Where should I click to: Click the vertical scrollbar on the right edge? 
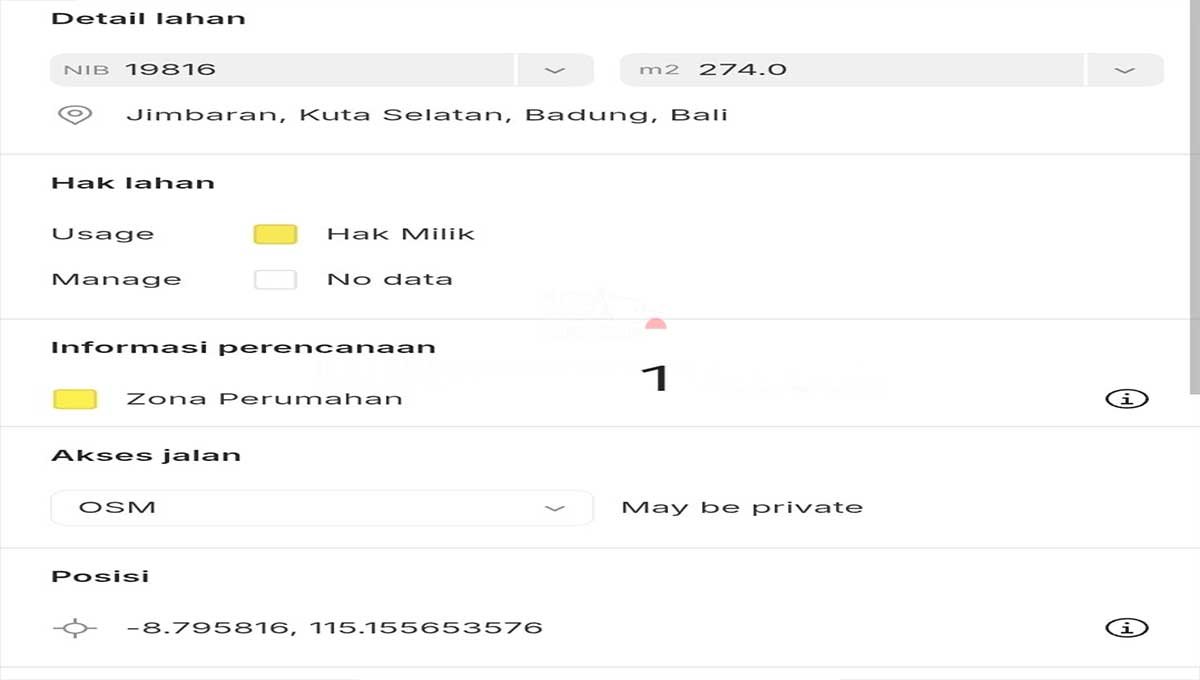1192,197
